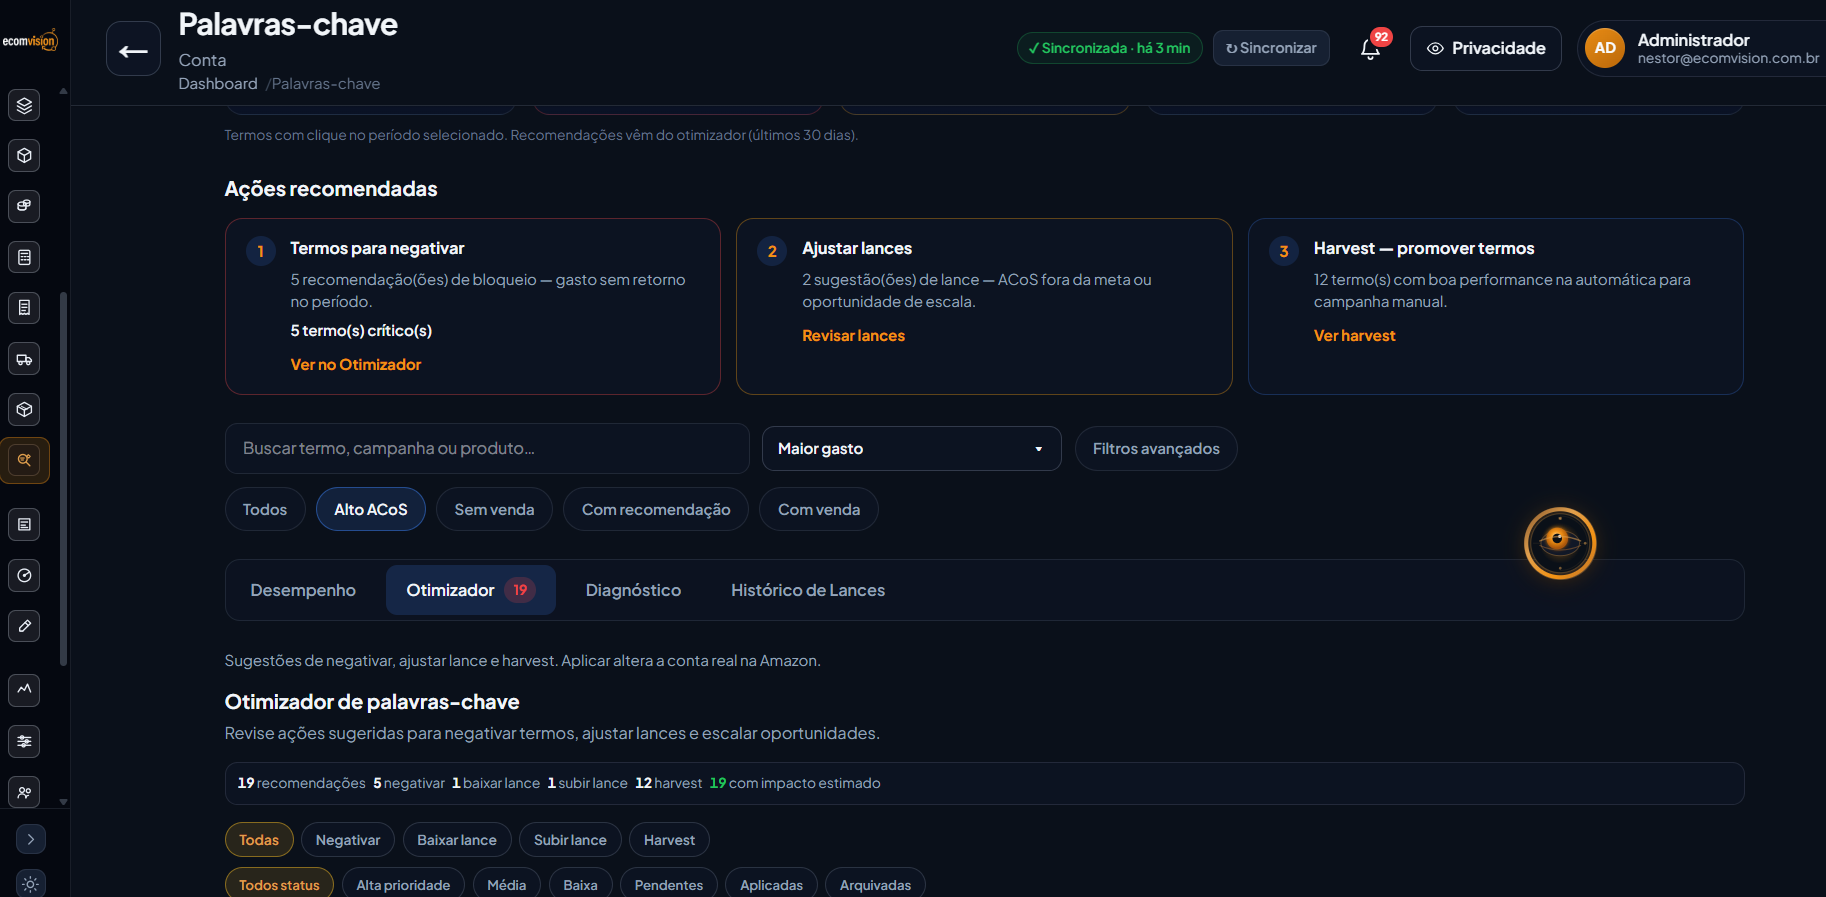This screenshot has height=897, width=1826.
Task: Open the Maior gasto sort dropdown
Action: [x=911, y=449]
